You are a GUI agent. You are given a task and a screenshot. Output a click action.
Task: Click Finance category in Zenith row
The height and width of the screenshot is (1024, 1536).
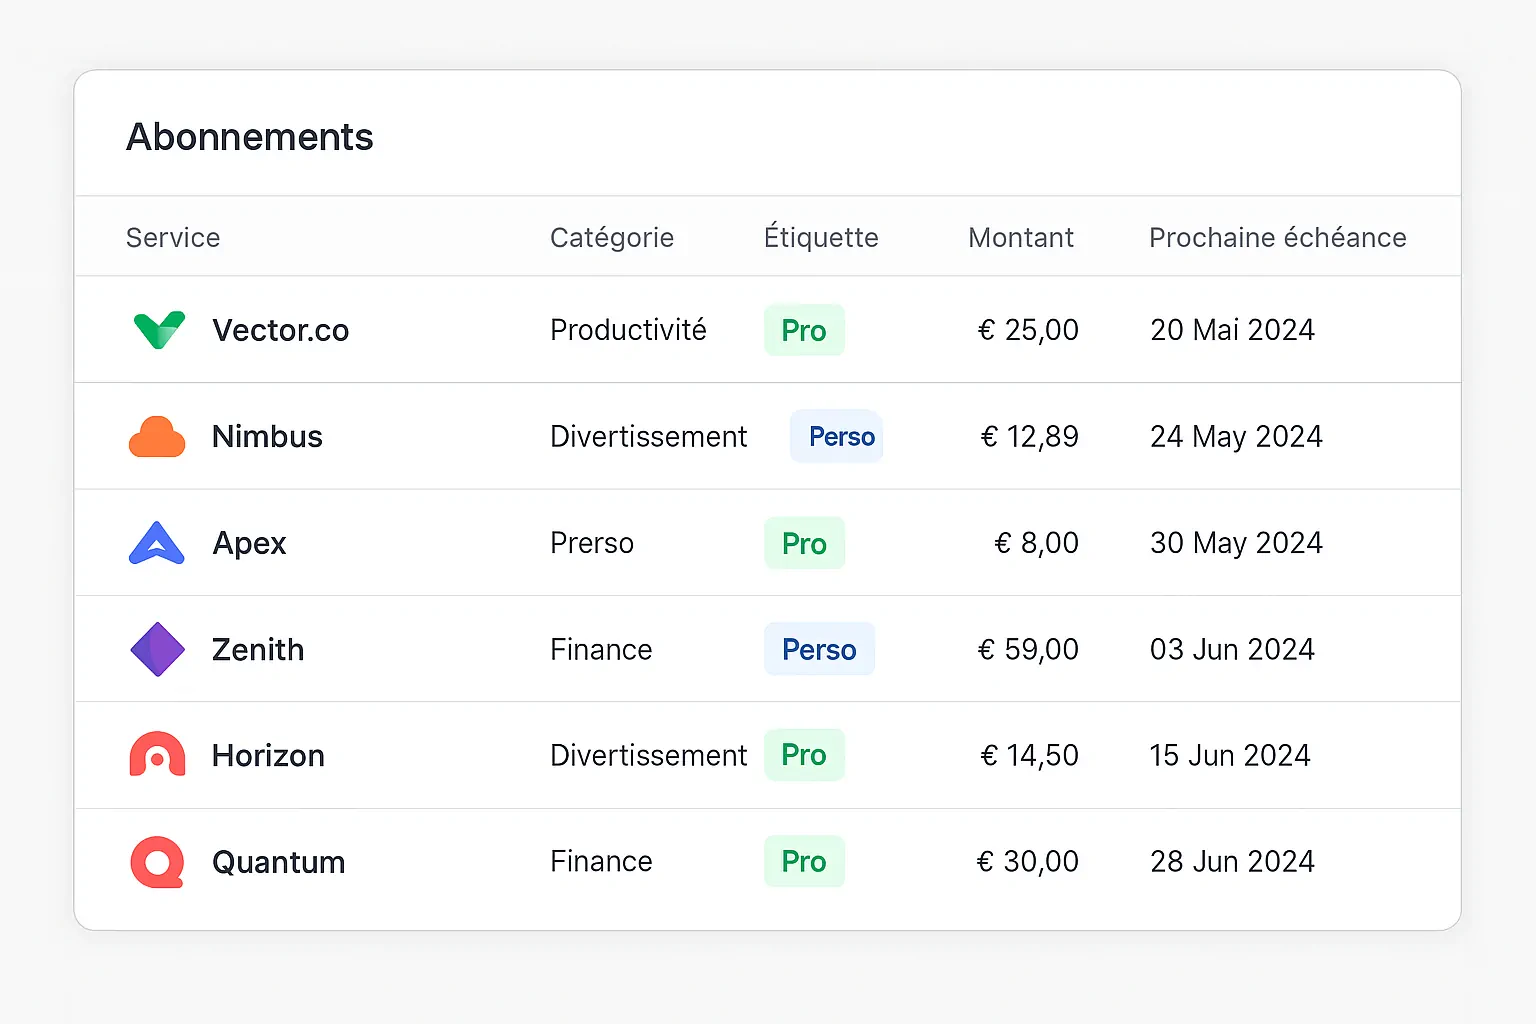pos(601,650)
